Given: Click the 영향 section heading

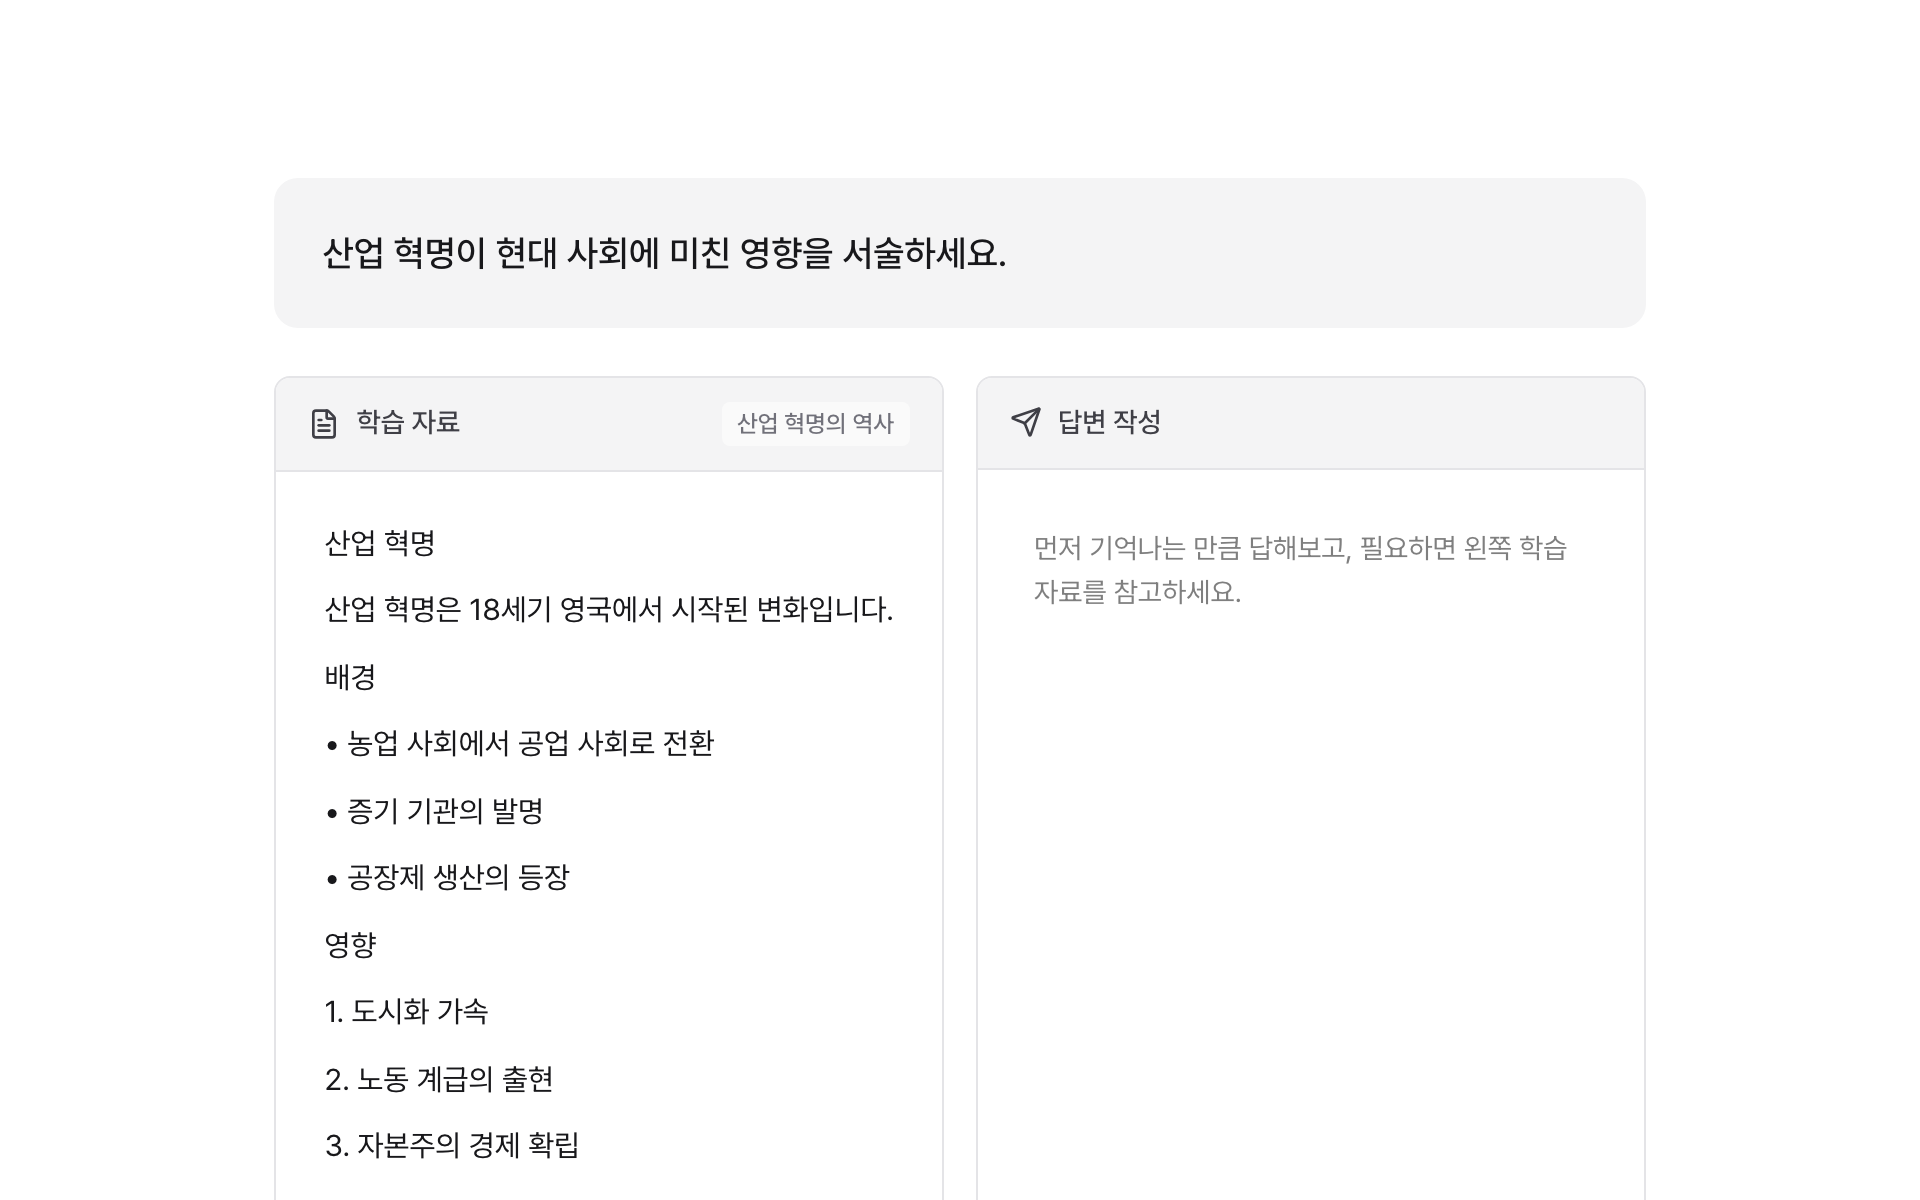Looking at the screenshot, I should (x=347, y=944).
